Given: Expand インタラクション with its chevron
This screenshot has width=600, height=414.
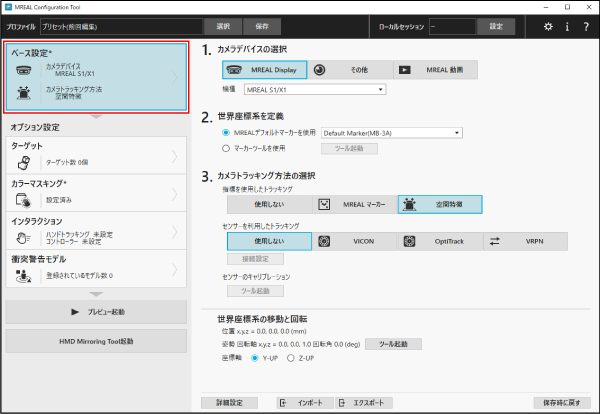Looking at the screenshot, I should coord(174,232).
